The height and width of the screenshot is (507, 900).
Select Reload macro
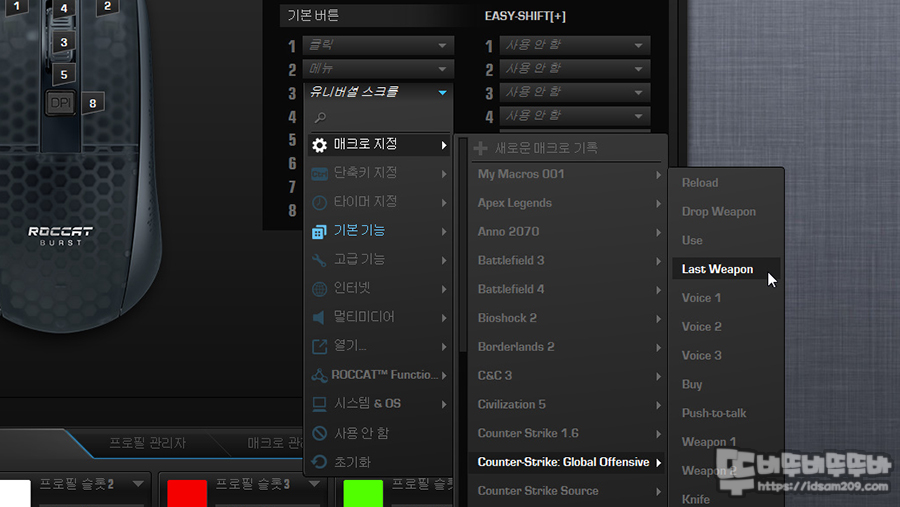[726, 183]
